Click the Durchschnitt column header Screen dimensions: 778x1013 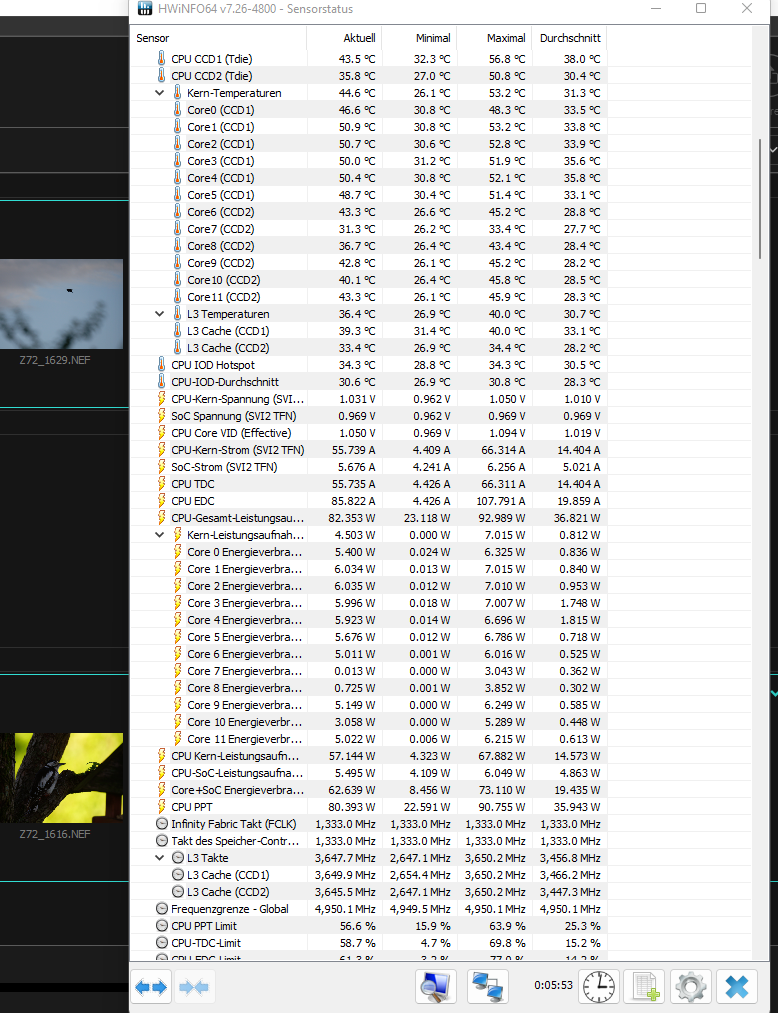[x=569, y=38]
